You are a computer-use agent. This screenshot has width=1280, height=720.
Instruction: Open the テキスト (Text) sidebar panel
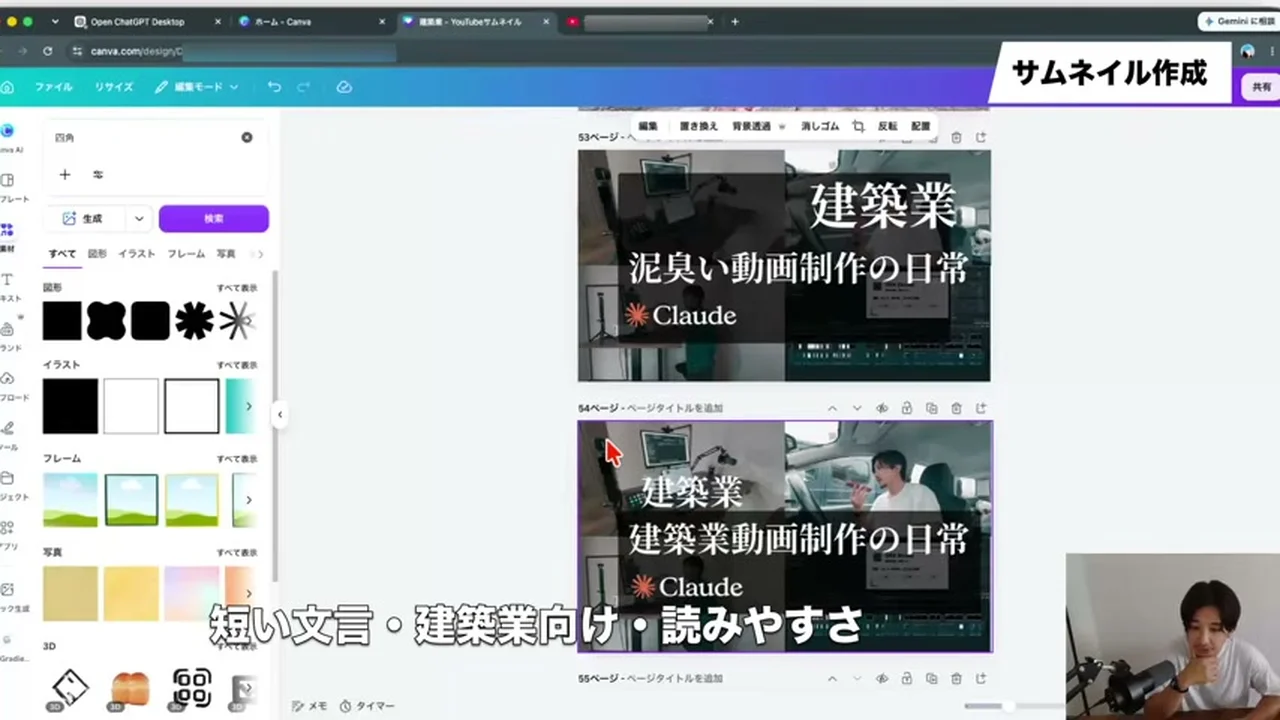tap(8, 285)
